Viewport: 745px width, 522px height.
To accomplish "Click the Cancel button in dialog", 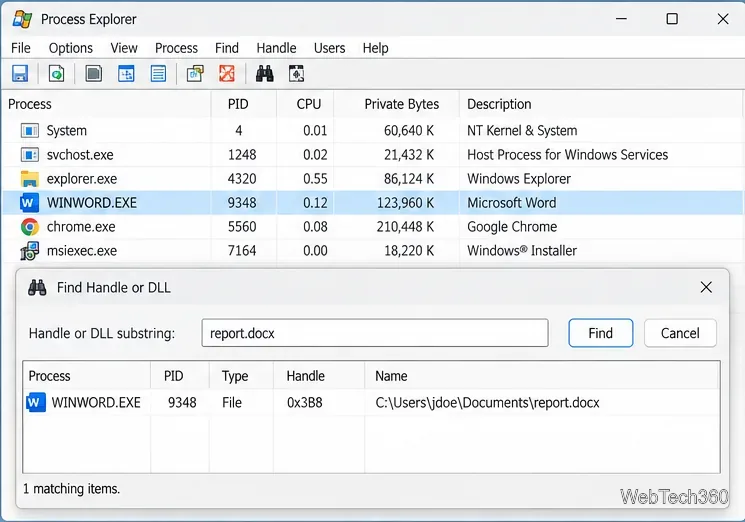I will click(680, 333).
